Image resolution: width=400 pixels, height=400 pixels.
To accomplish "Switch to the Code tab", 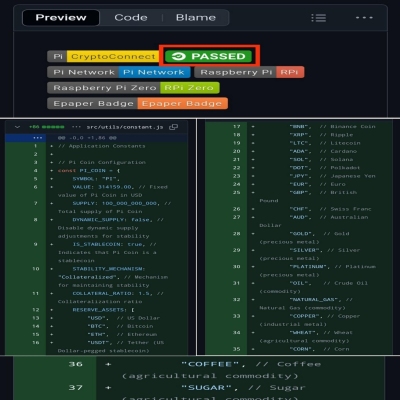I will (x=131, y=17).
